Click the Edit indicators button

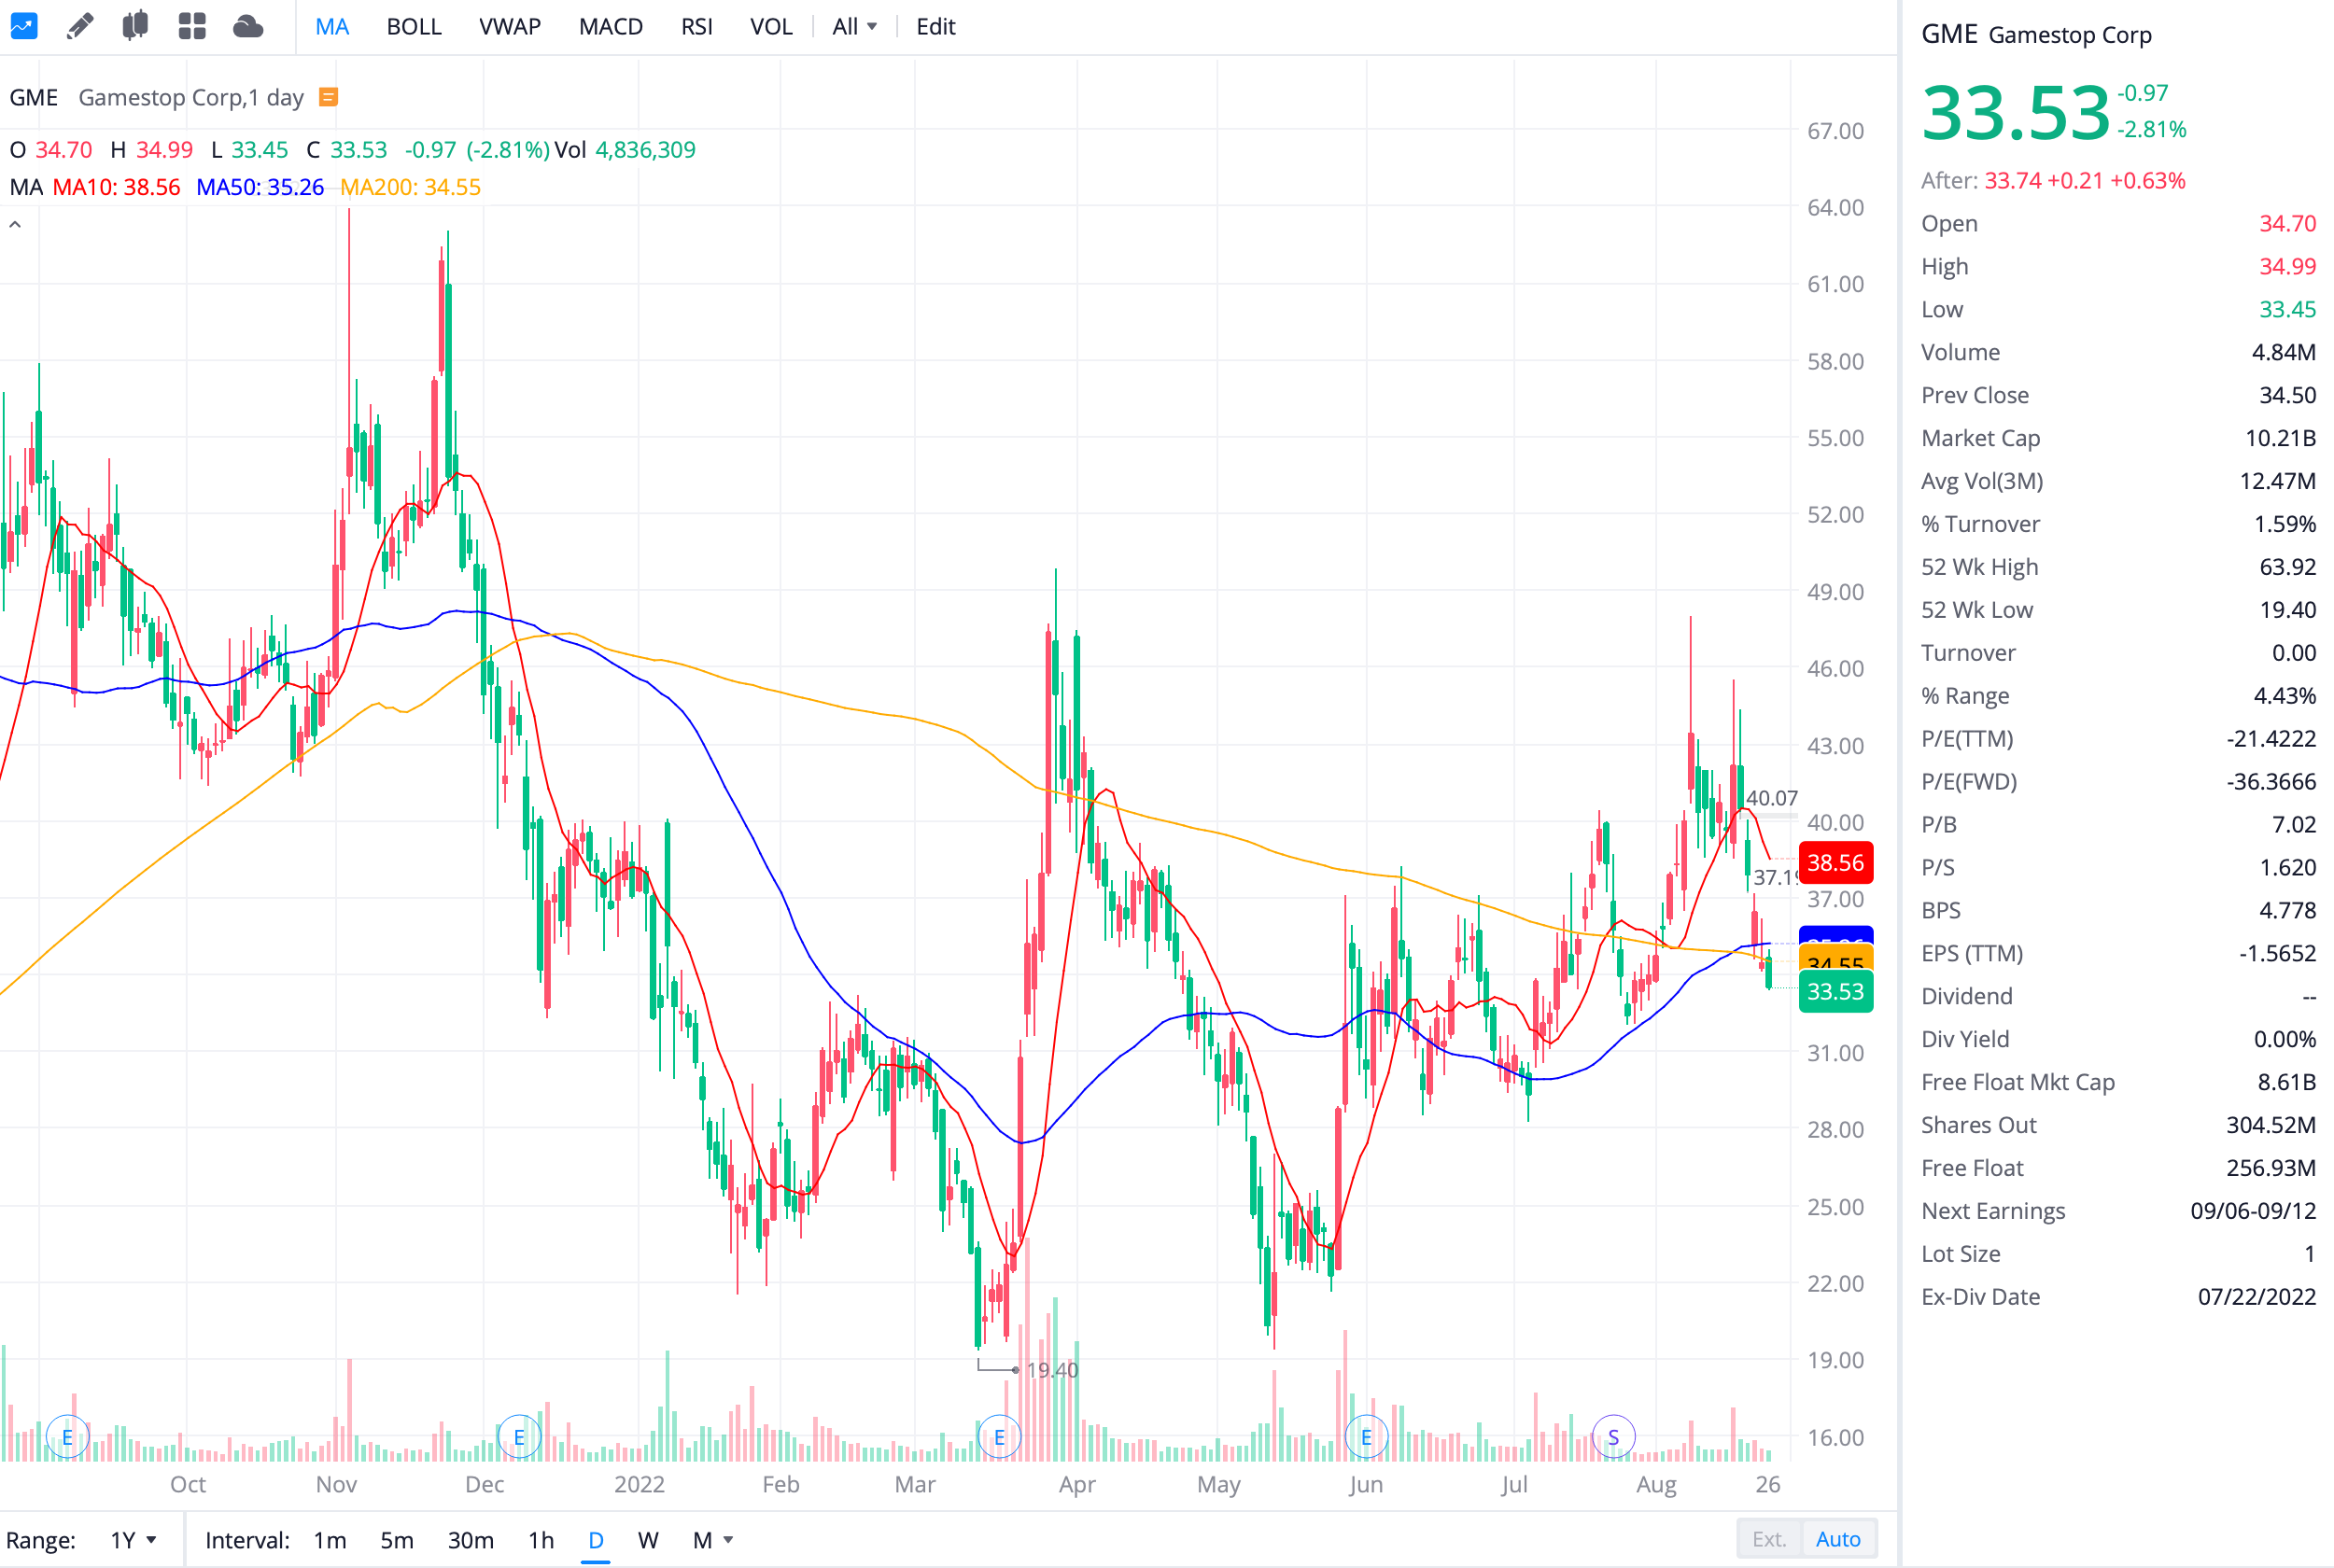(935, 27)
